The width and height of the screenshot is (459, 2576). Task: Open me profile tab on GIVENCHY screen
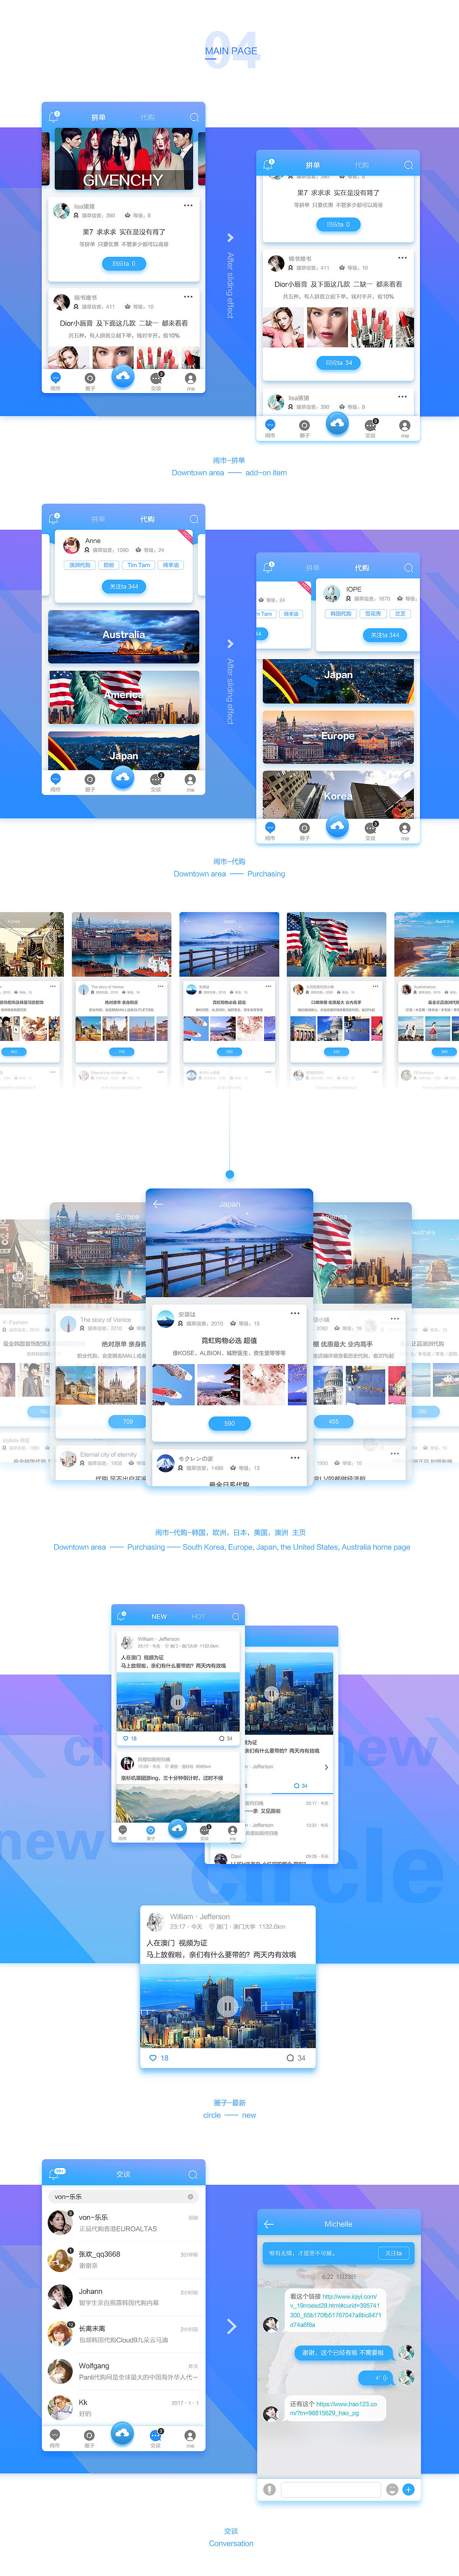click(x=190, y=381)
